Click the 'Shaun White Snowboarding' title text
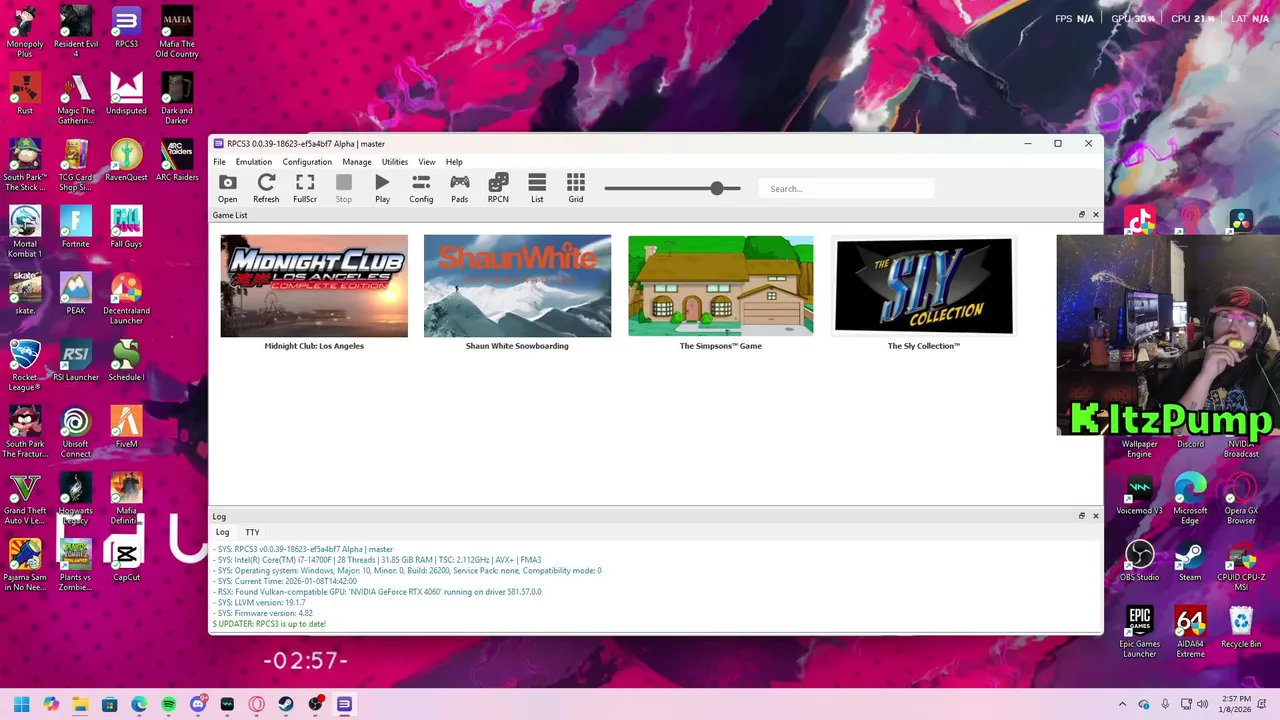1280x720 pixels. tap(517, 346)
